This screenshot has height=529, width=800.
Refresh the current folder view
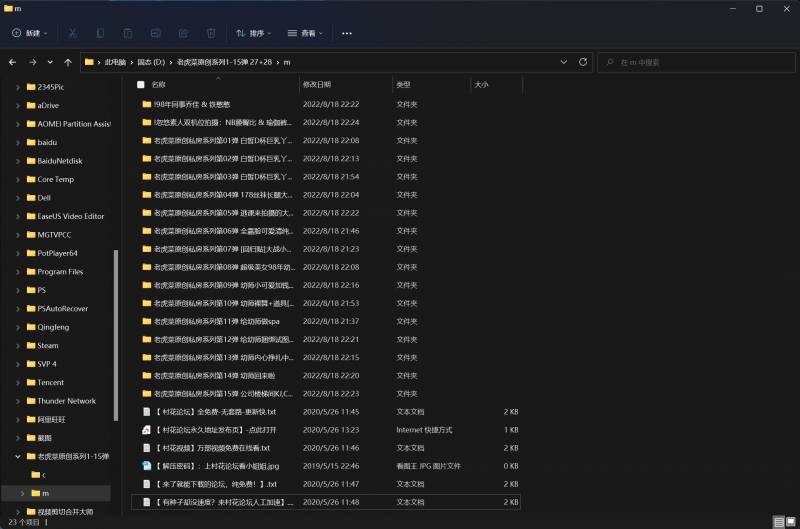[583, 62]
